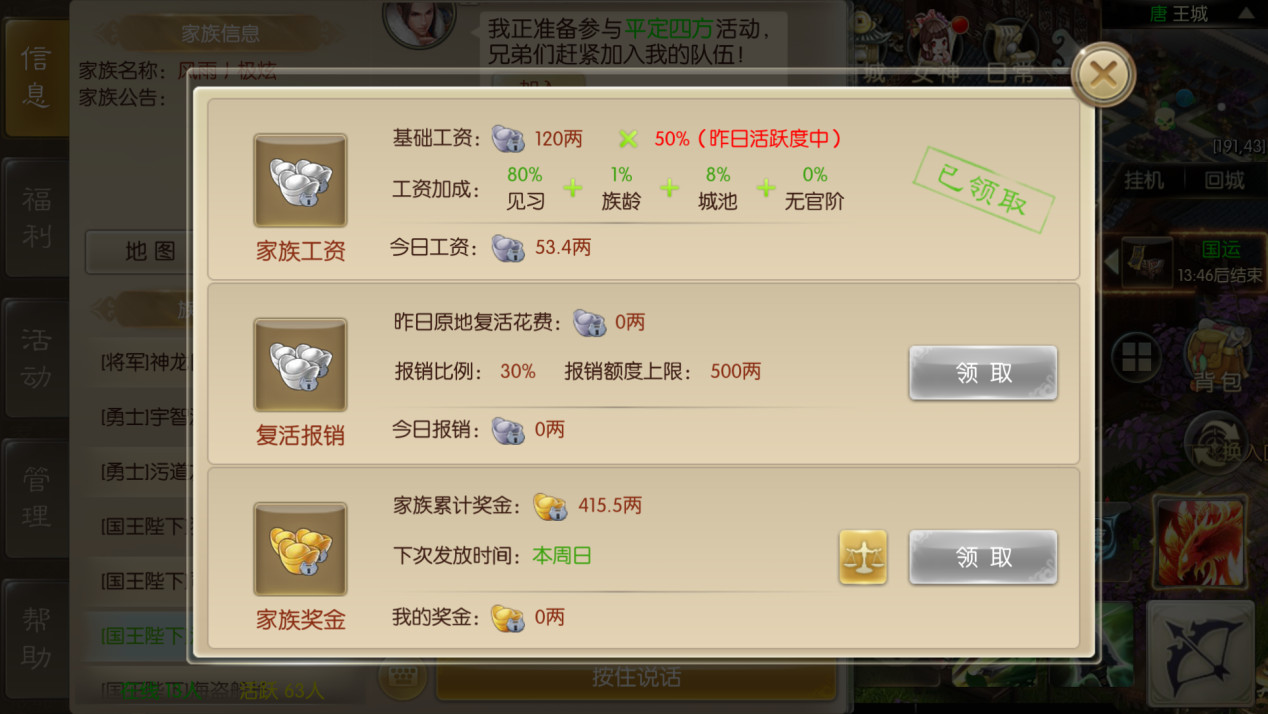Switch to the 信息 side tab

pos(36,77)
